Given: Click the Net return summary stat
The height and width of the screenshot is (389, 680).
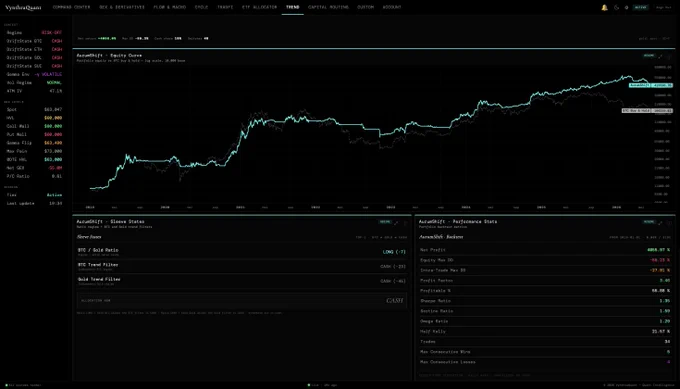Looking at the screenshot, I should coord(97,39).
